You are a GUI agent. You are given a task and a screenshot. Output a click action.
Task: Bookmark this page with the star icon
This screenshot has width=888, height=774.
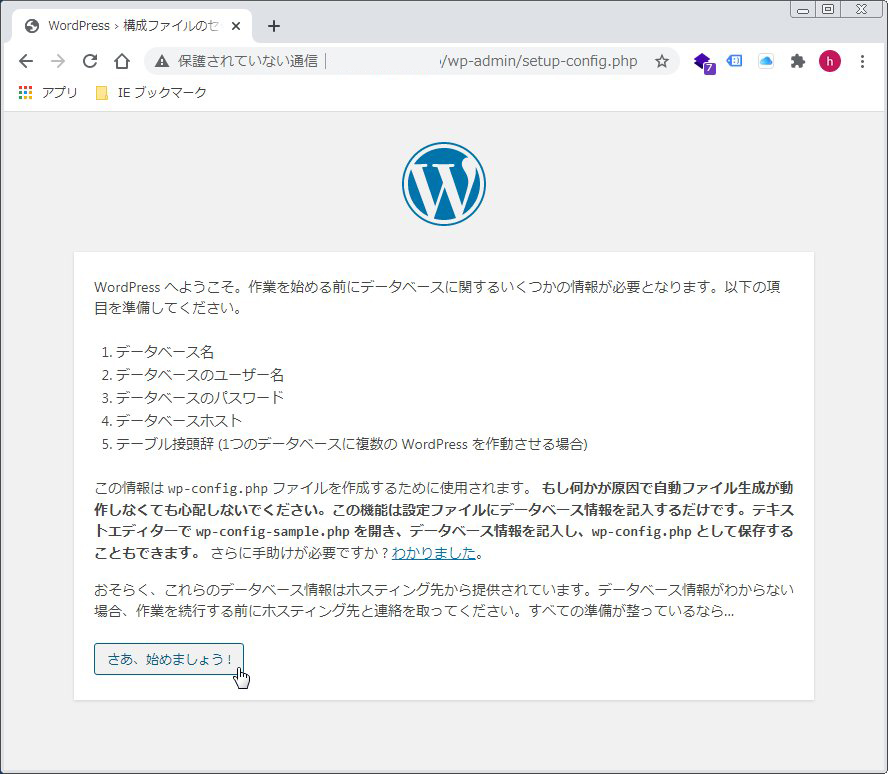[x=661, y=61]
